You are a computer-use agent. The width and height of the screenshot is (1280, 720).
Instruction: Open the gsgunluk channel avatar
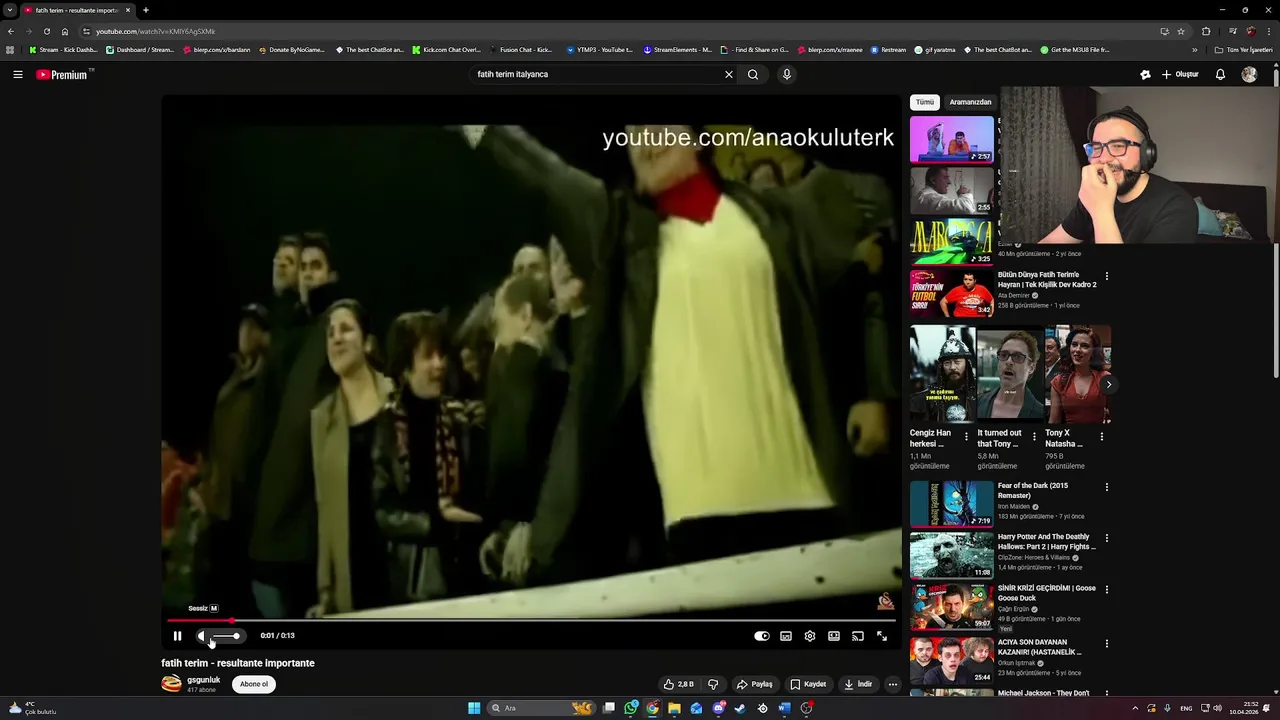click(172, 684)
